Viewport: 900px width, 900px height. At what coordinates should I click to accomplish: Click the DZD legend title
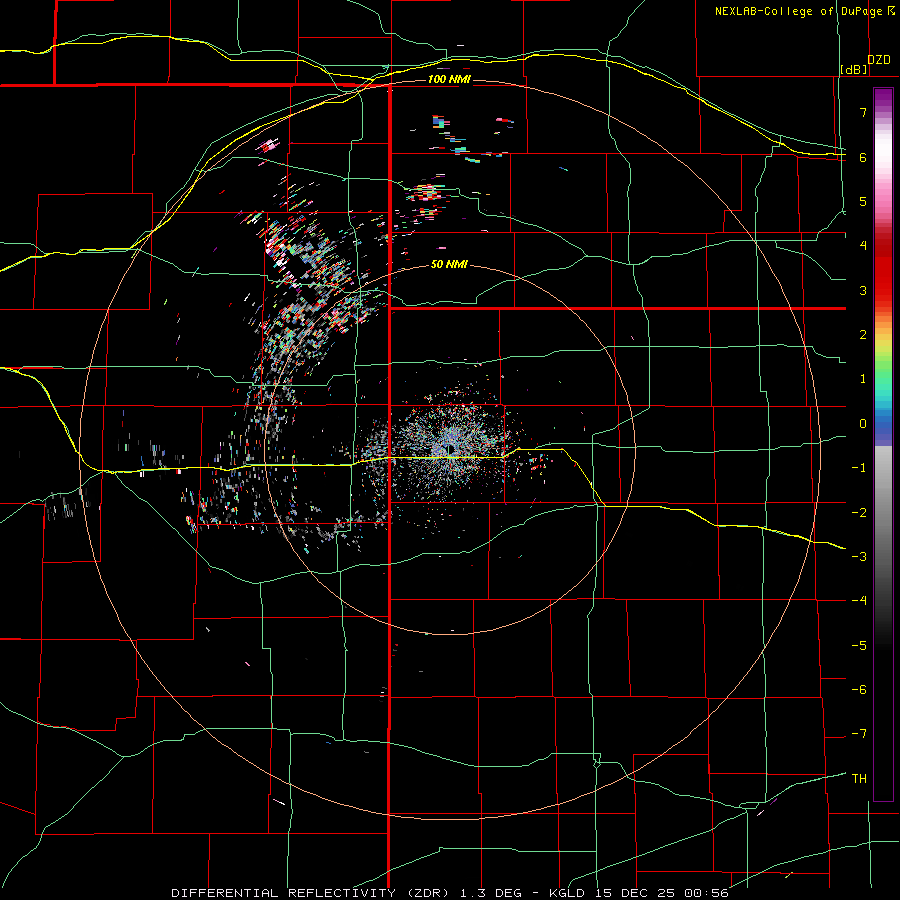(879, 60)
